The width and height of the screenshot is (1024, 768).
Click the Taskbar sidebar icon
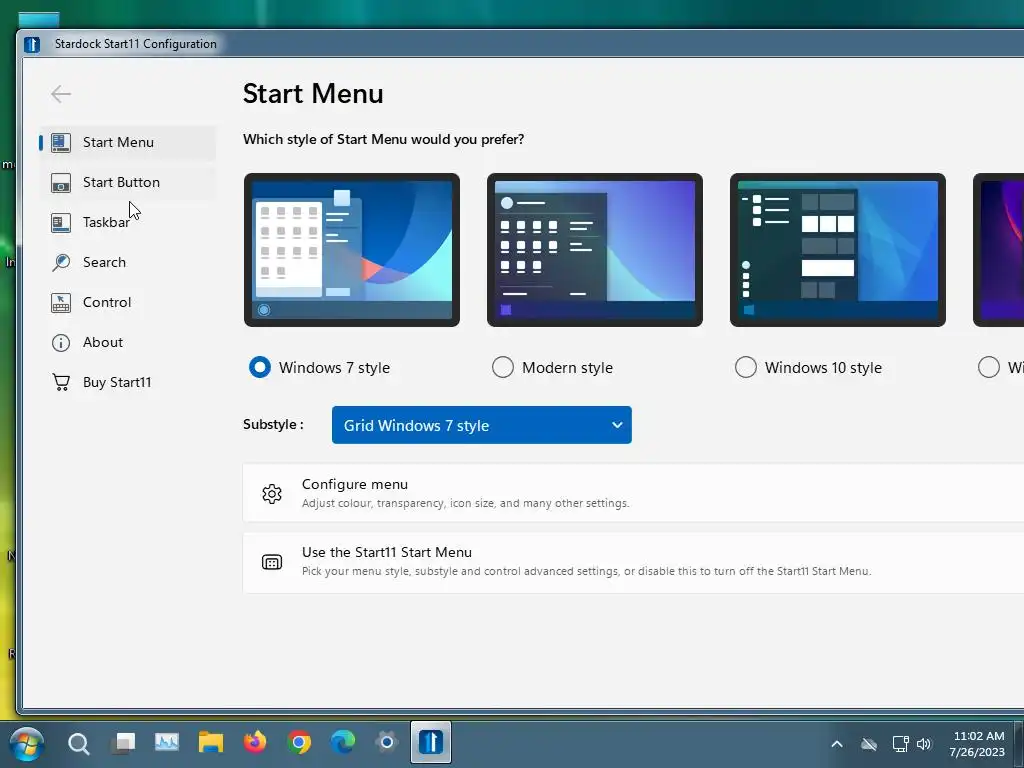tap(61, 223)
